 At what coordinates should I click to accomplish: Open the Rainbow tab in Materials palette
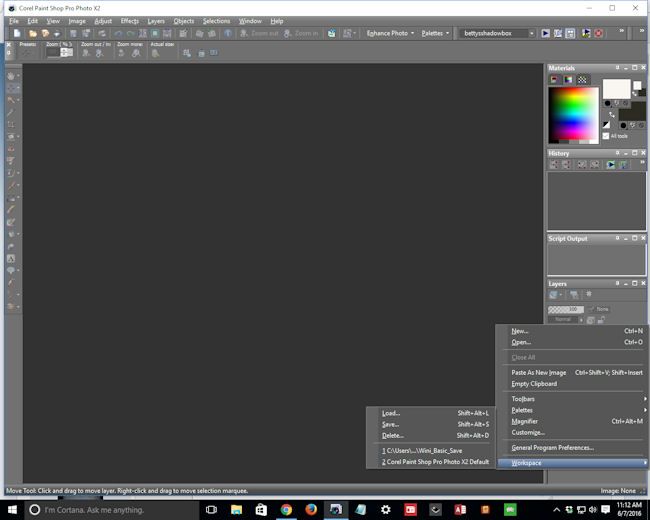pyautogui.click(x=568, y=79)
